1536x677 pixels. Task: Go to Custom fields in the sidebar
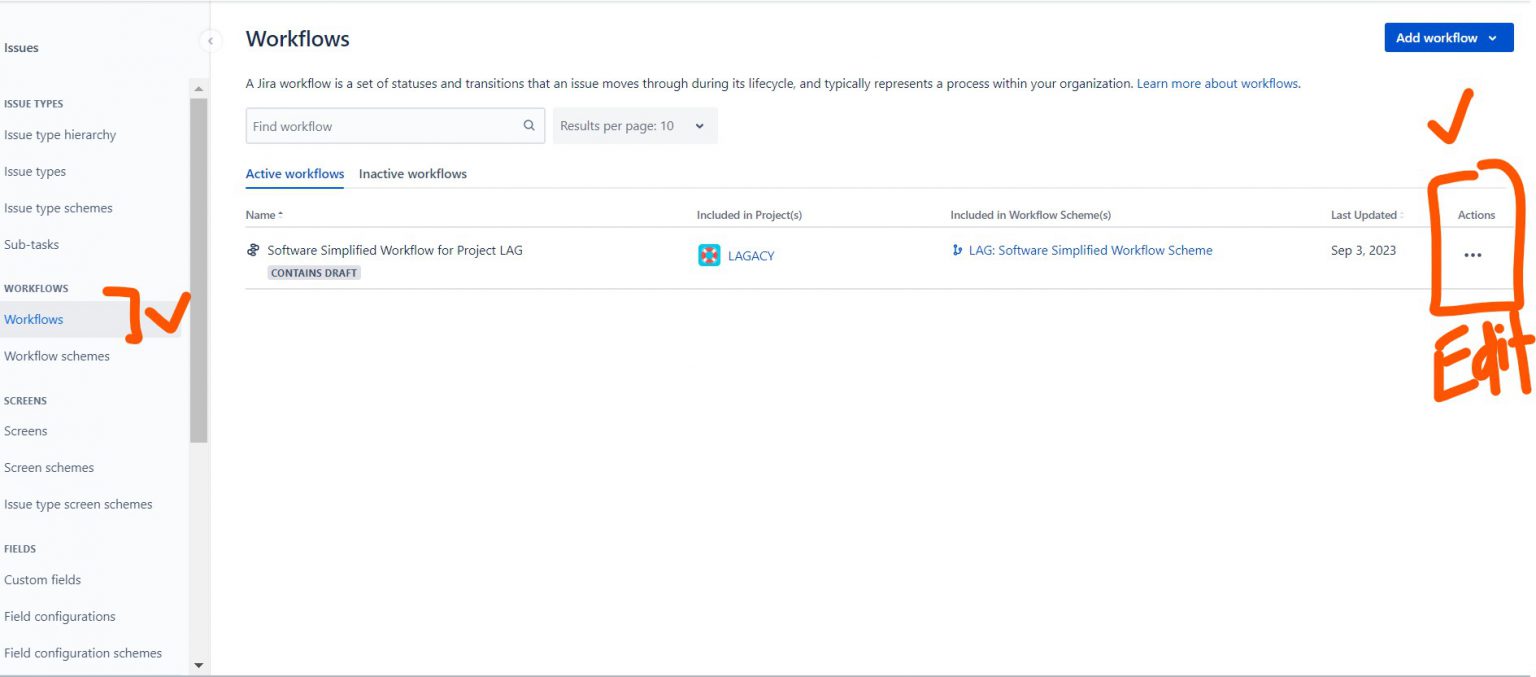[x=43, y=580]
